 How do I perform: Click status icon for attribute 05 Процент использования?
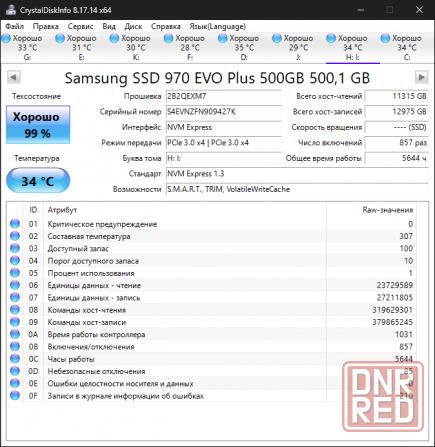click(15, 273)
